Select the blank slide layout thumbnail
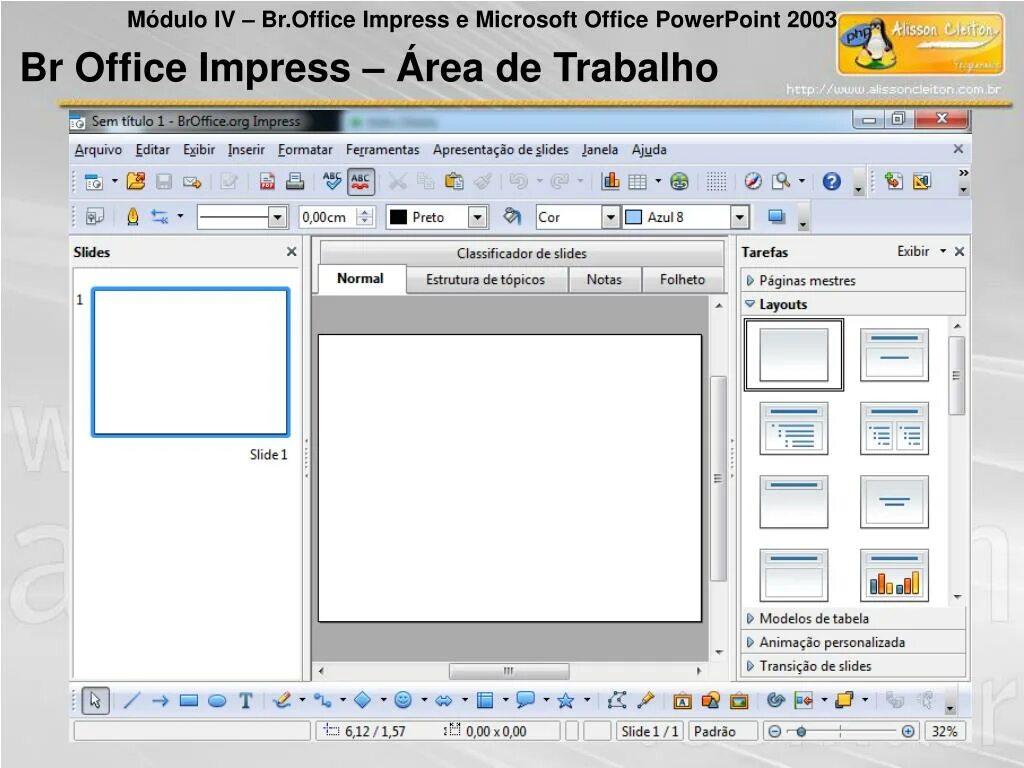The image size is (1024, 768). (793, 355)
